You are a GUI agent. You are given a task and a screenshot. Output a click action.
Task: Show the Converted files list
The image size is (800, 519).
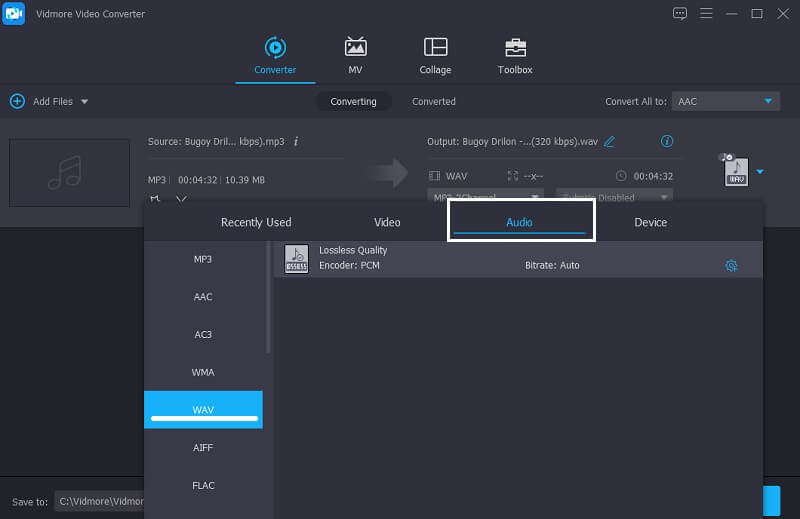coord(433,101)
